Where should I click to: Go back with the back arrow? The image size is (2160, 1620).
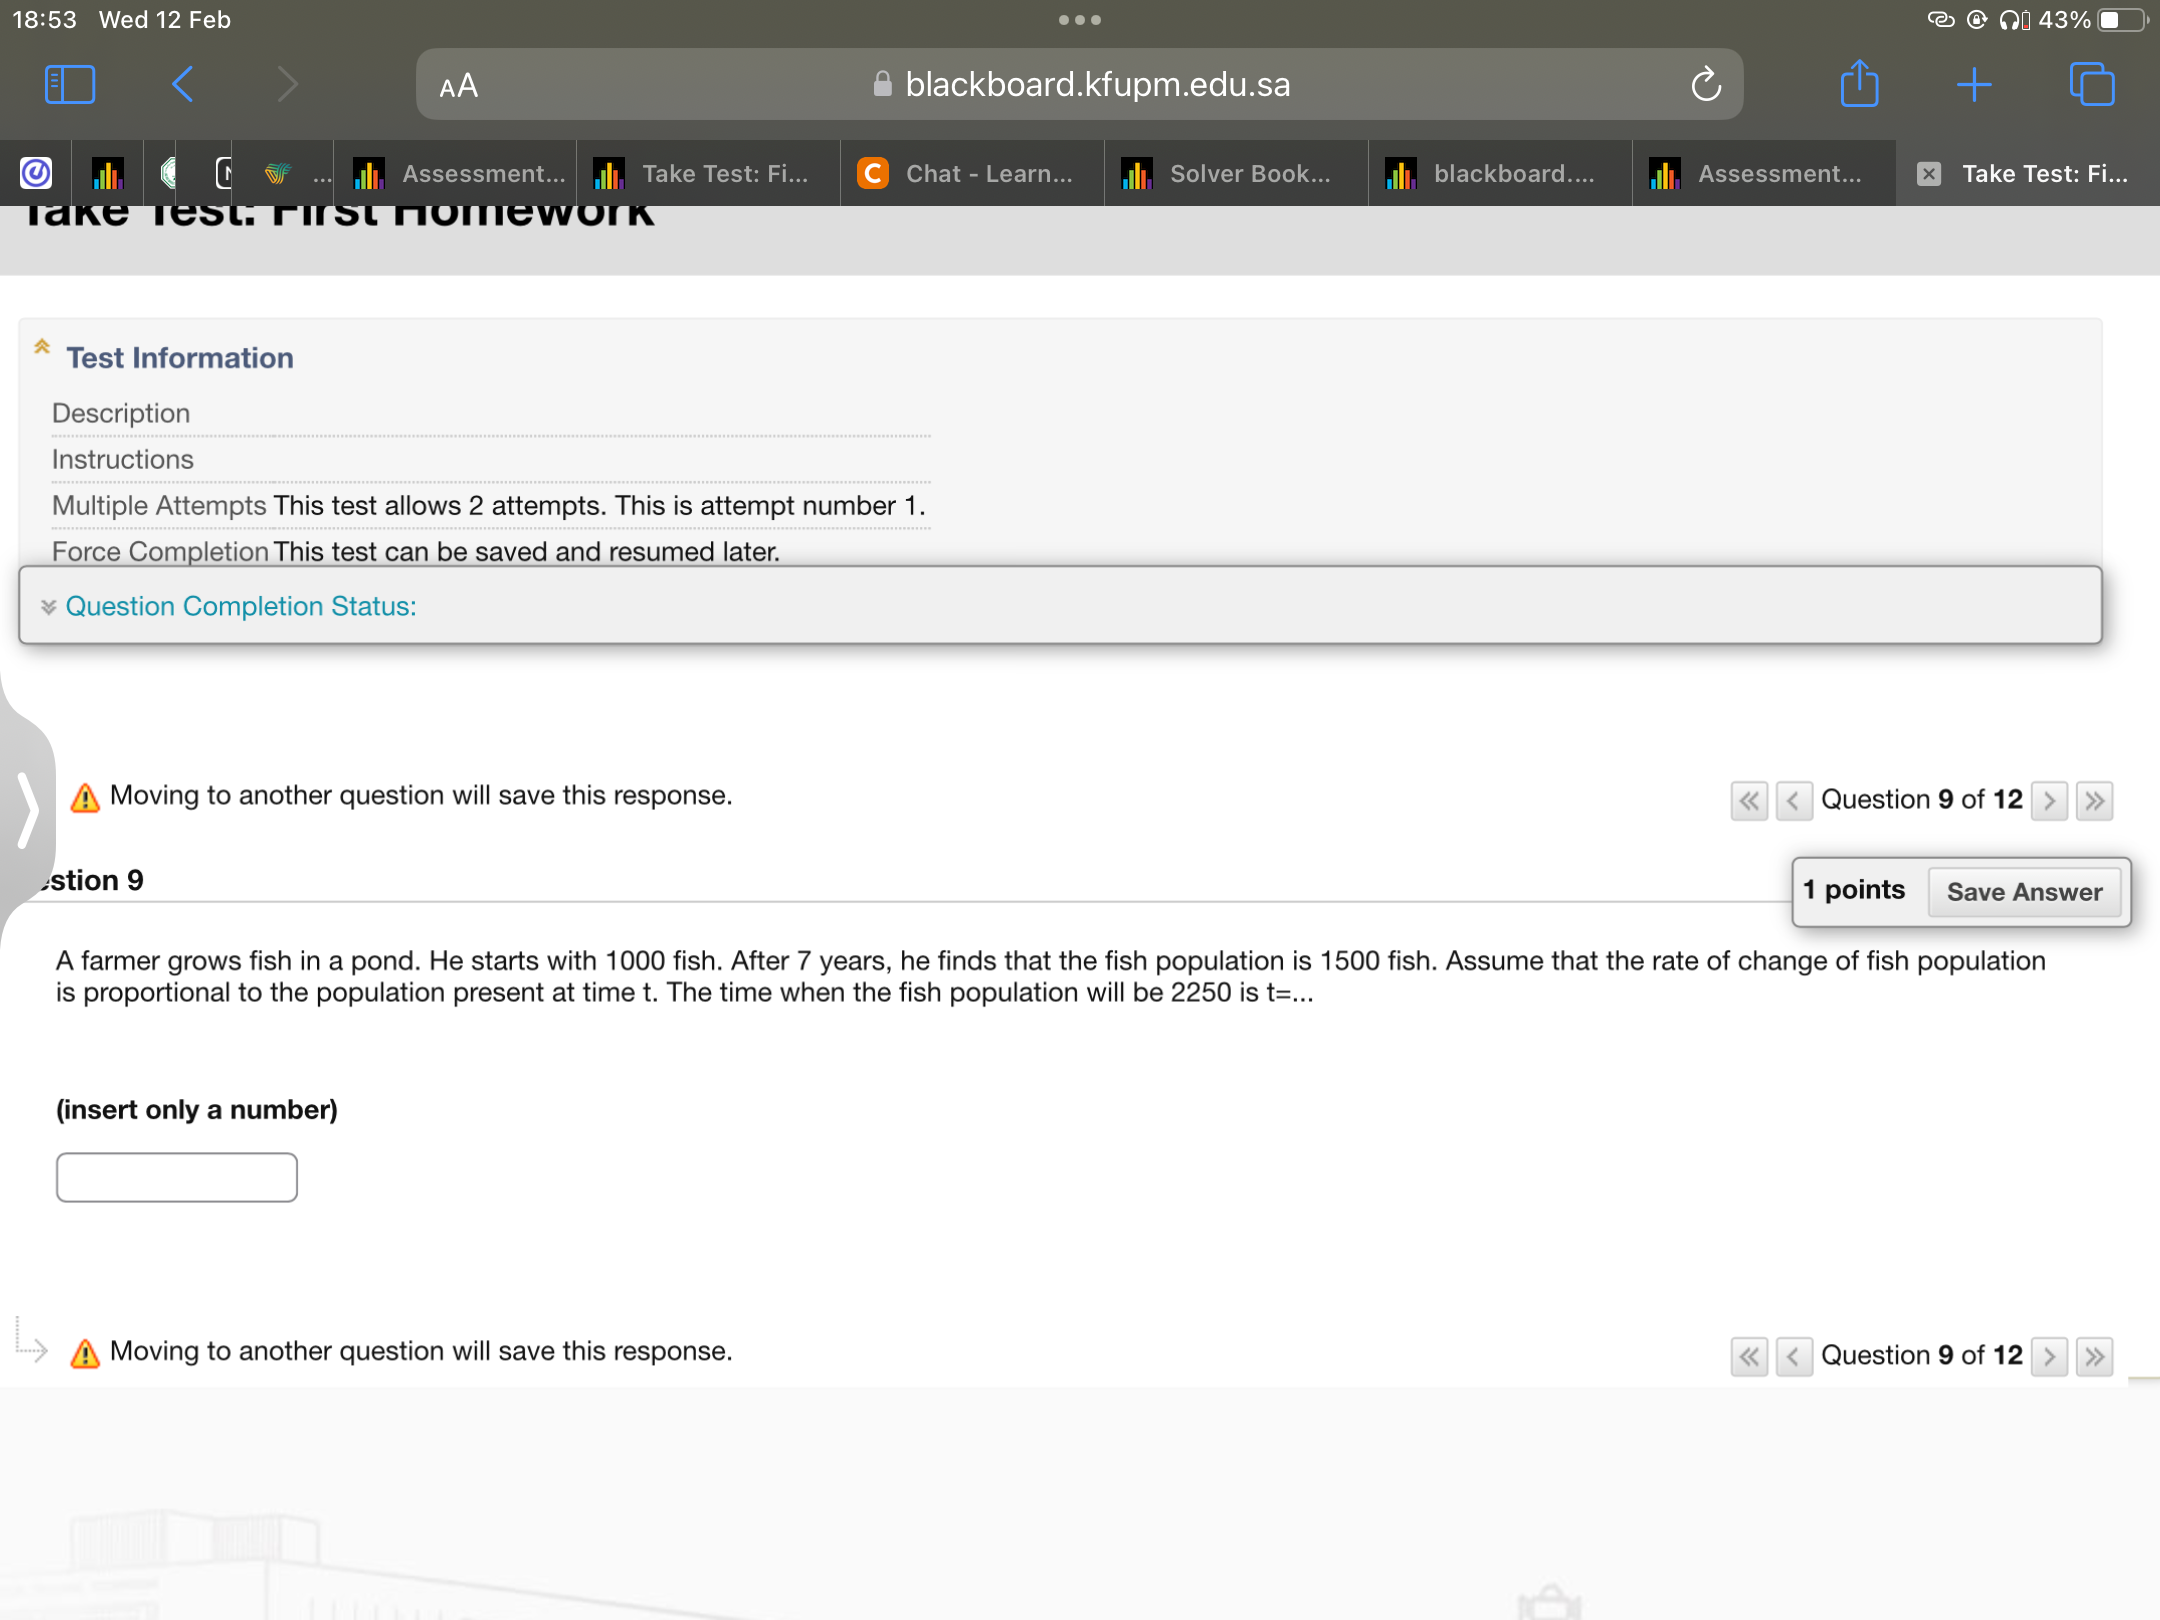click(182, 85)
